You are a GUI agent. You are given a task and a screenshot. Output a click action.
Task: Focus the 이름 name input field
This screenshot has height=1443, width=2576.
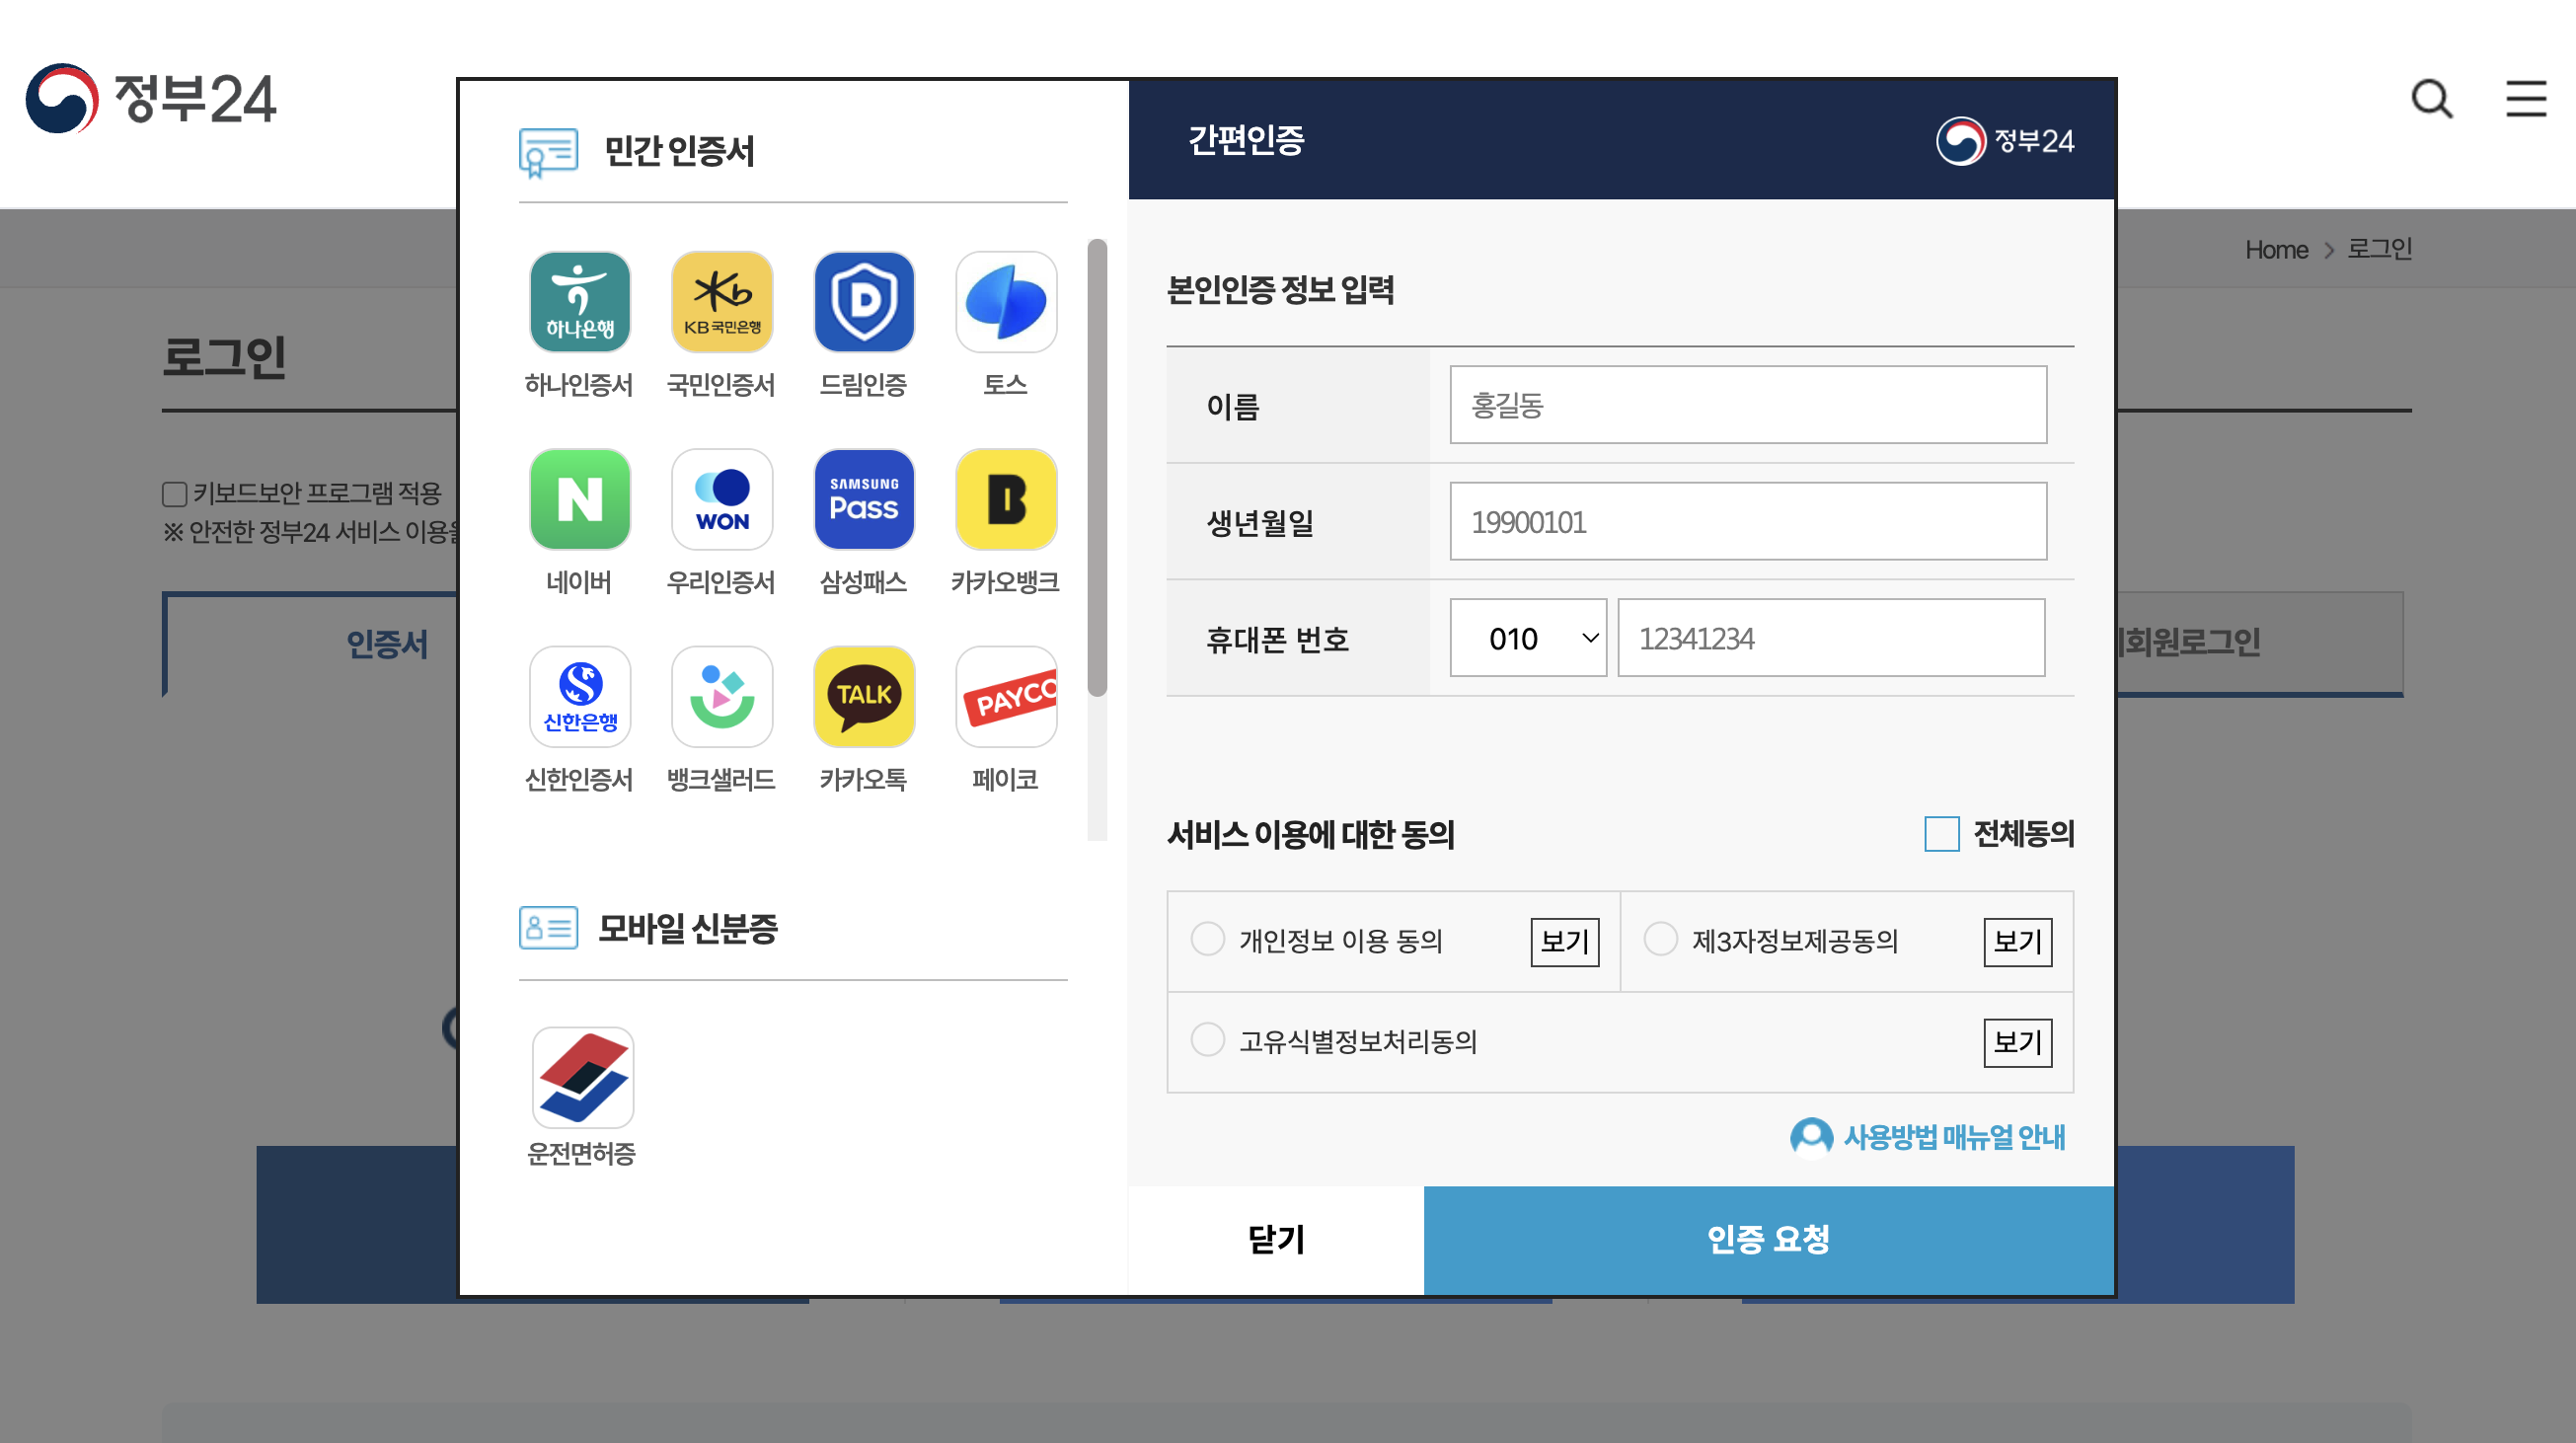(1748, 405)
